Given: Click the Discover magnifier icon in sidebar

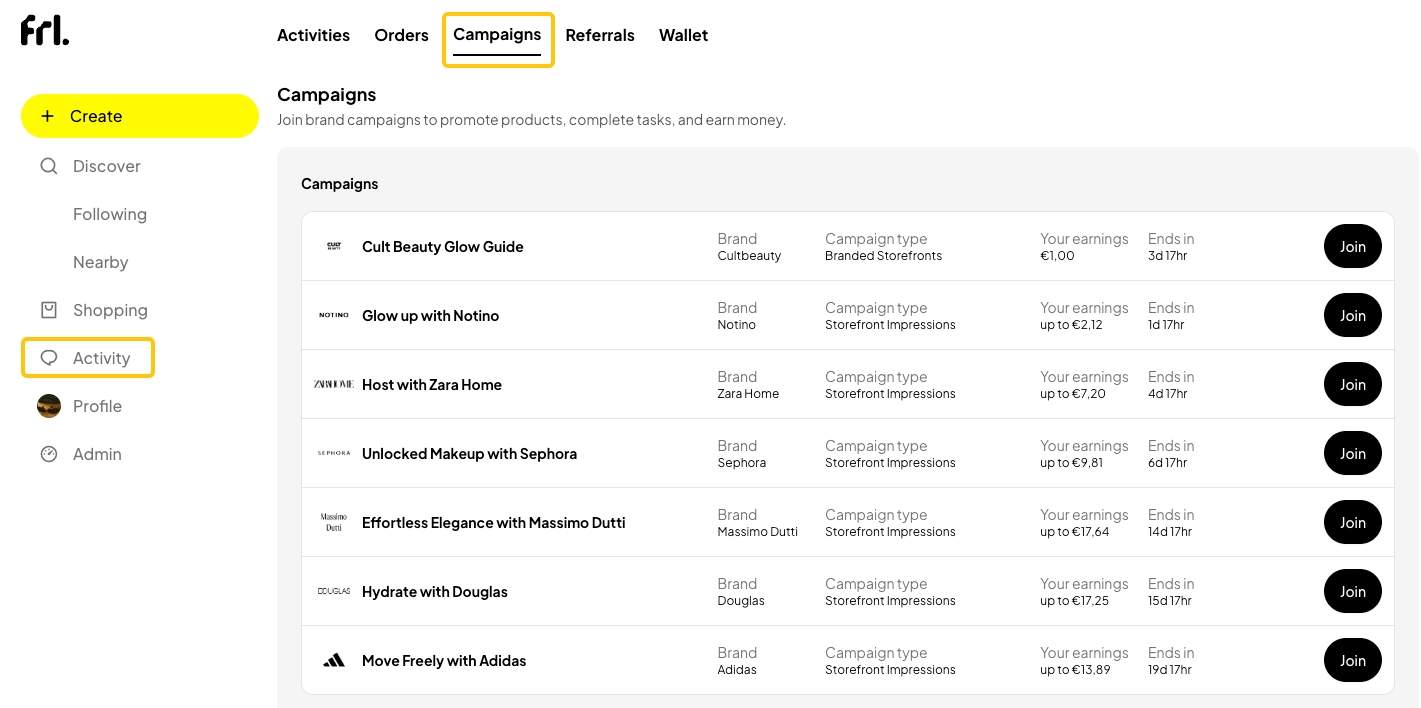Looking at the screenshot, I should coord(48,166).
